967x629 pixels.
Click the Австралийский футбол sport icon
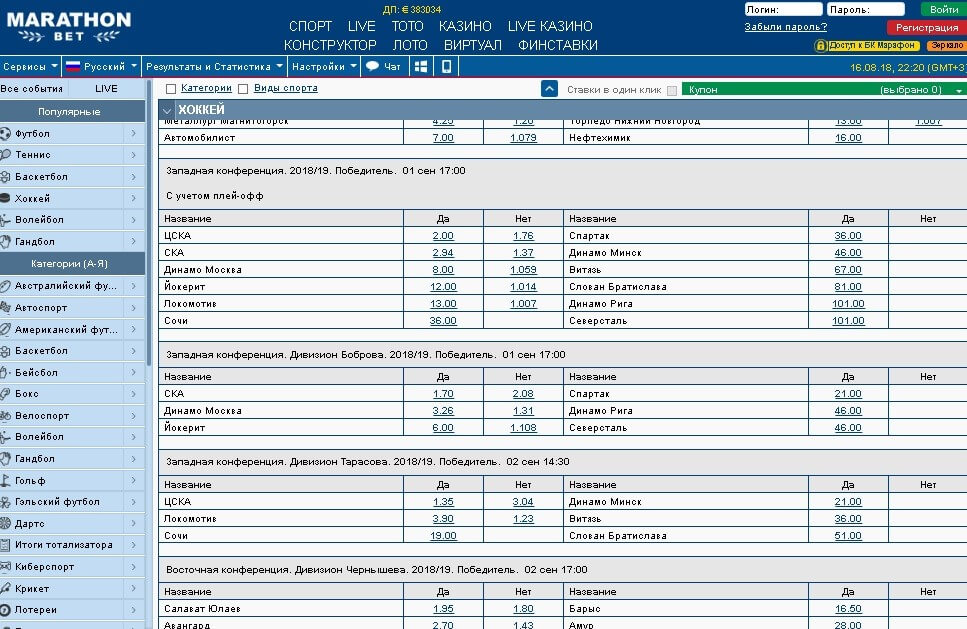coord(6,286)
